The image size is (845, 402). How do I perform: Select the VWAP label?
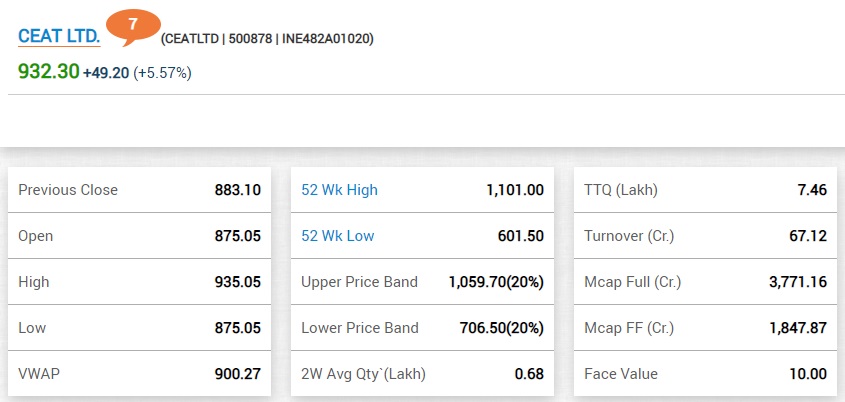(39, 373)
